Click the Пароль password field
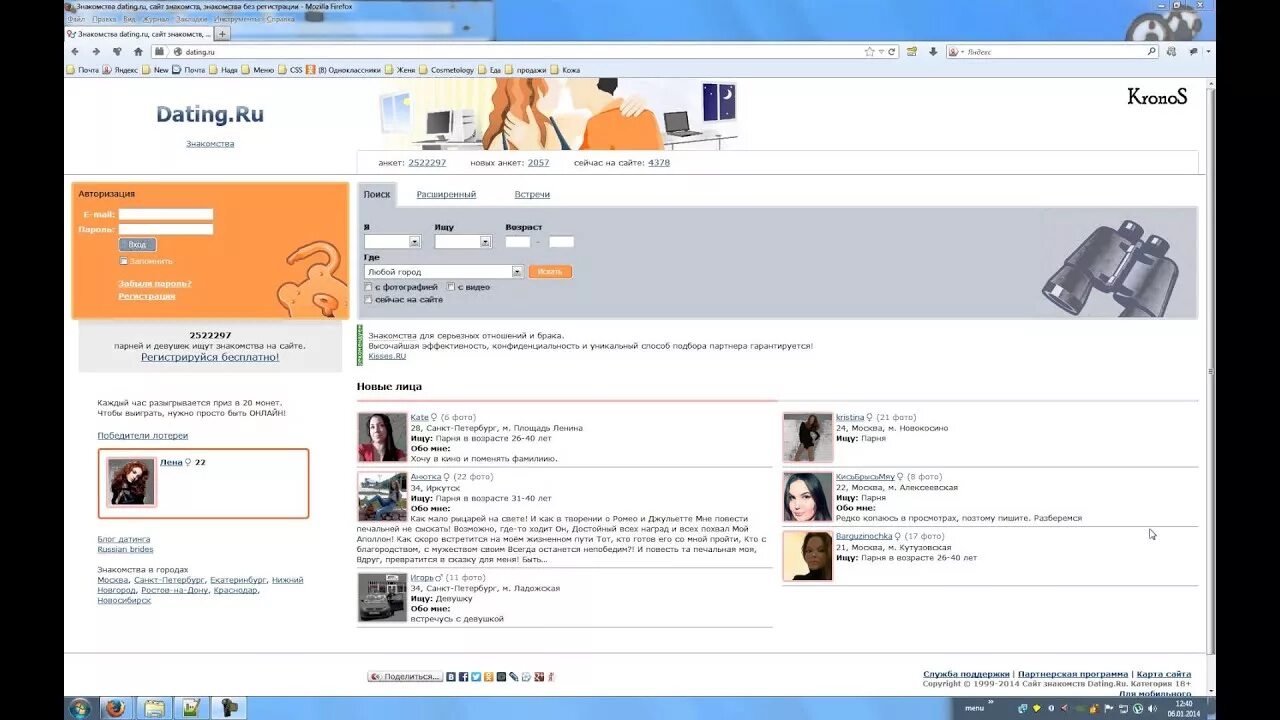 click(166, 229)
